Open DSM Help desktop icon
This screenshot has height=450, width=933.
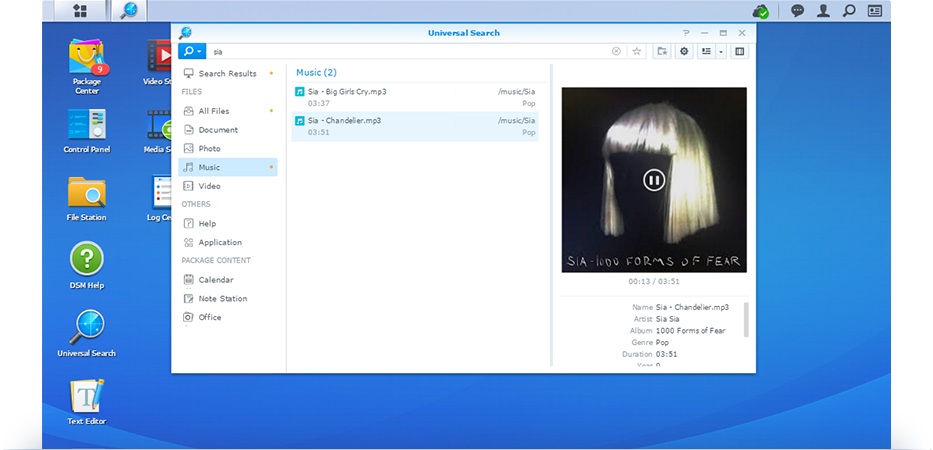point(87,266)
